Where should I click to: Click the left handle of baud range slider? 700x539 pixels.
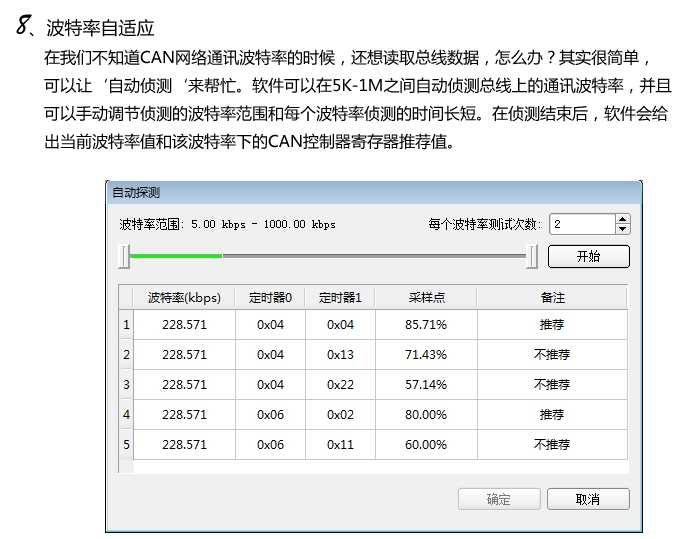coord(124,257)
